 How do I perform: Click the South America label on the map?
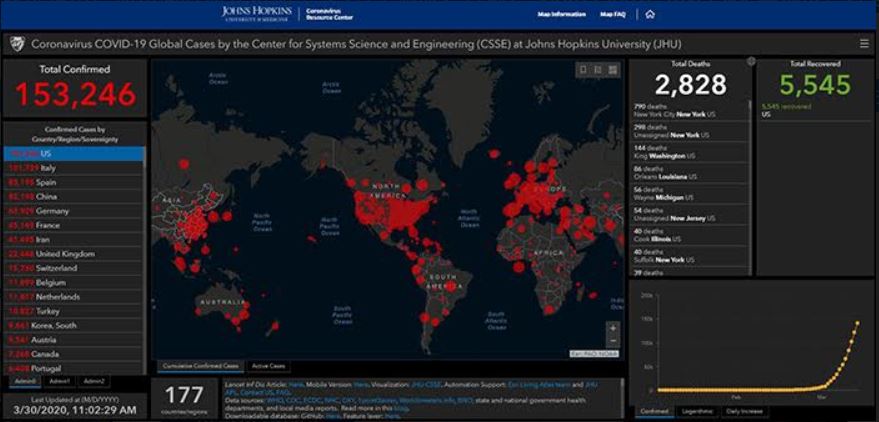[443, 281]
